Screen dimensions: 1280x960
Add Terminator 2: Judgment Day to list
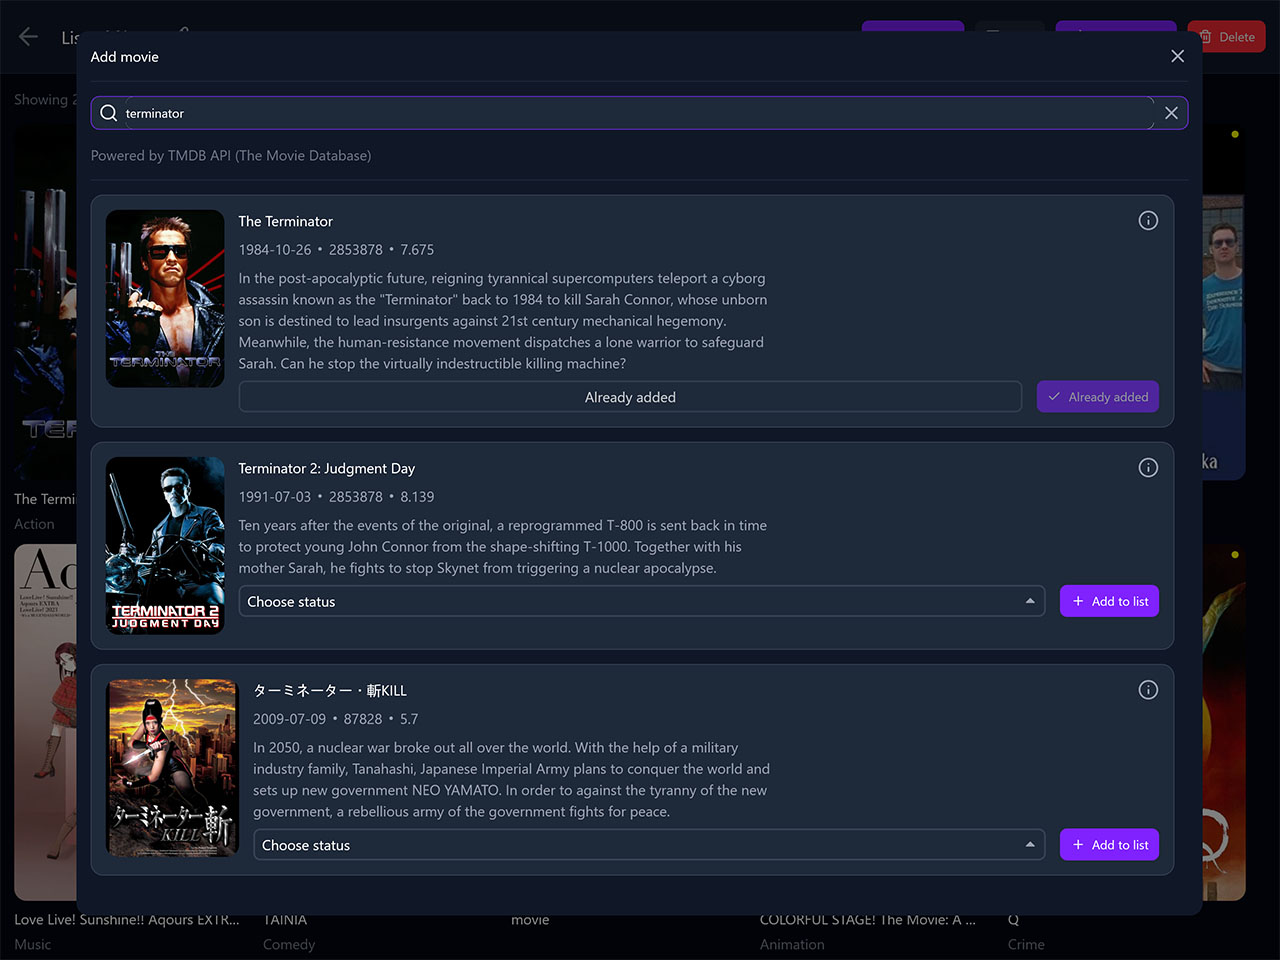click(1109, 601)
